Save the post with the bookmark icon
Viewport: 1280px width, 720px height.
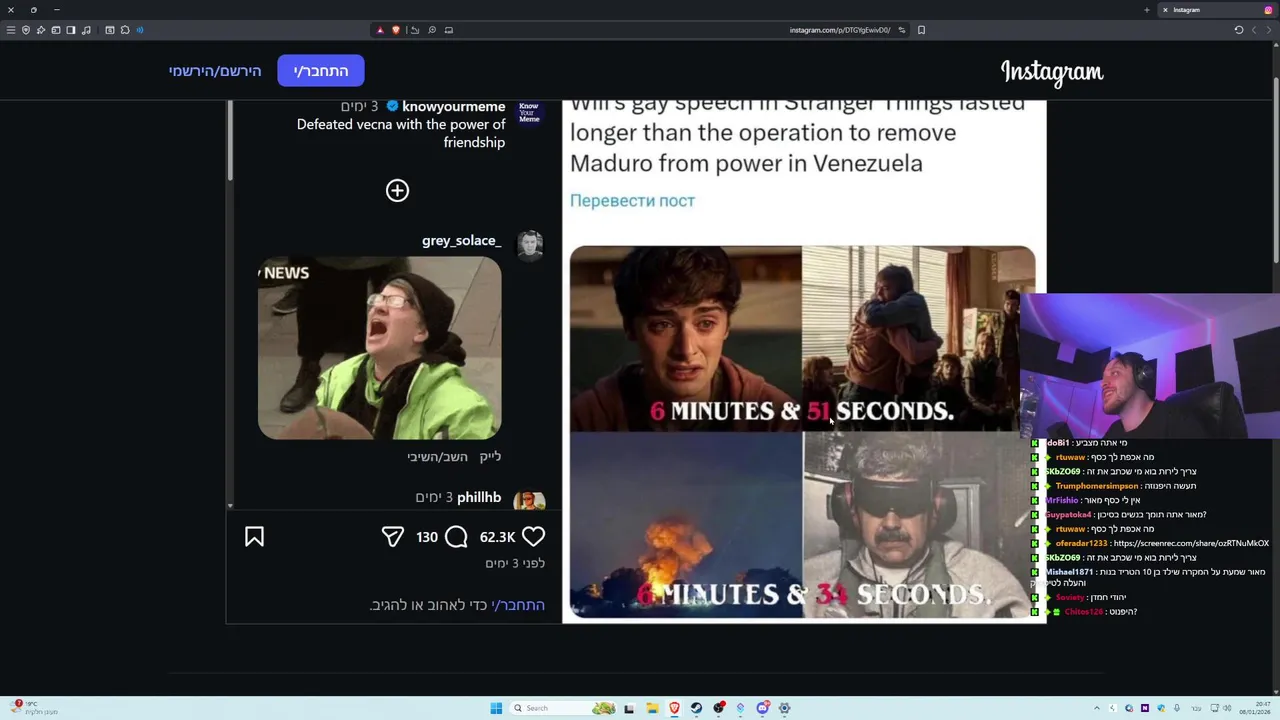(x=255, y=537)
